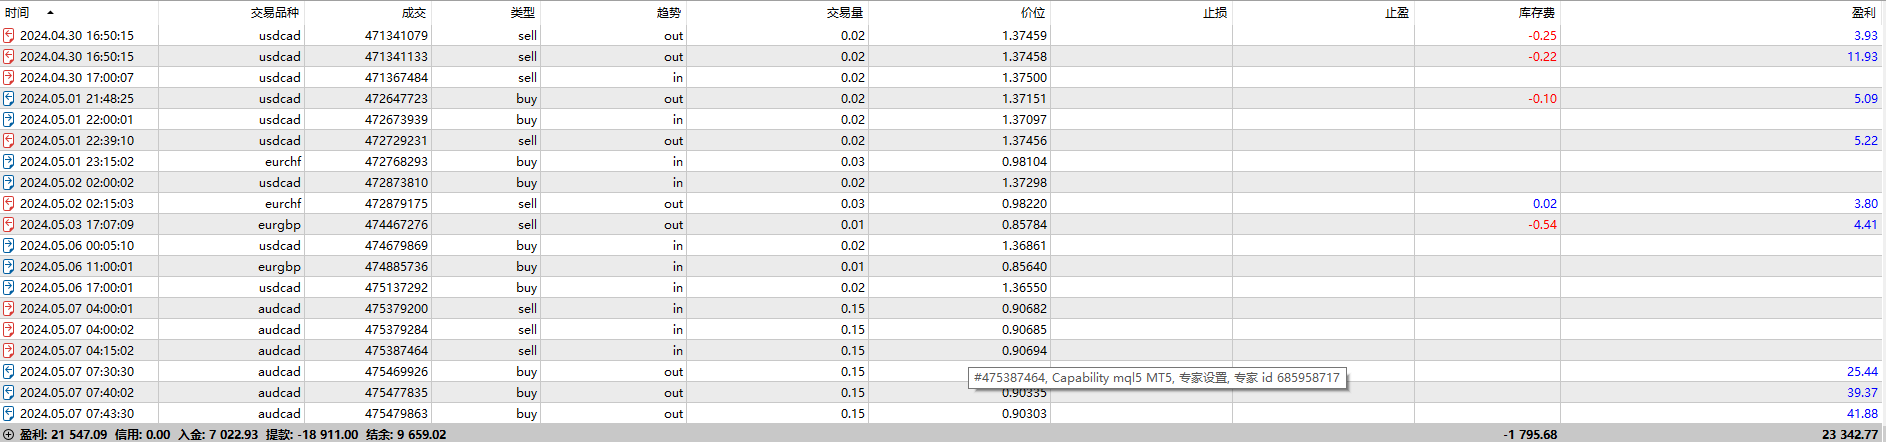
Task: Click the buy deal icon at 2024.05.06 17:00:01
Action: (9, 287)
